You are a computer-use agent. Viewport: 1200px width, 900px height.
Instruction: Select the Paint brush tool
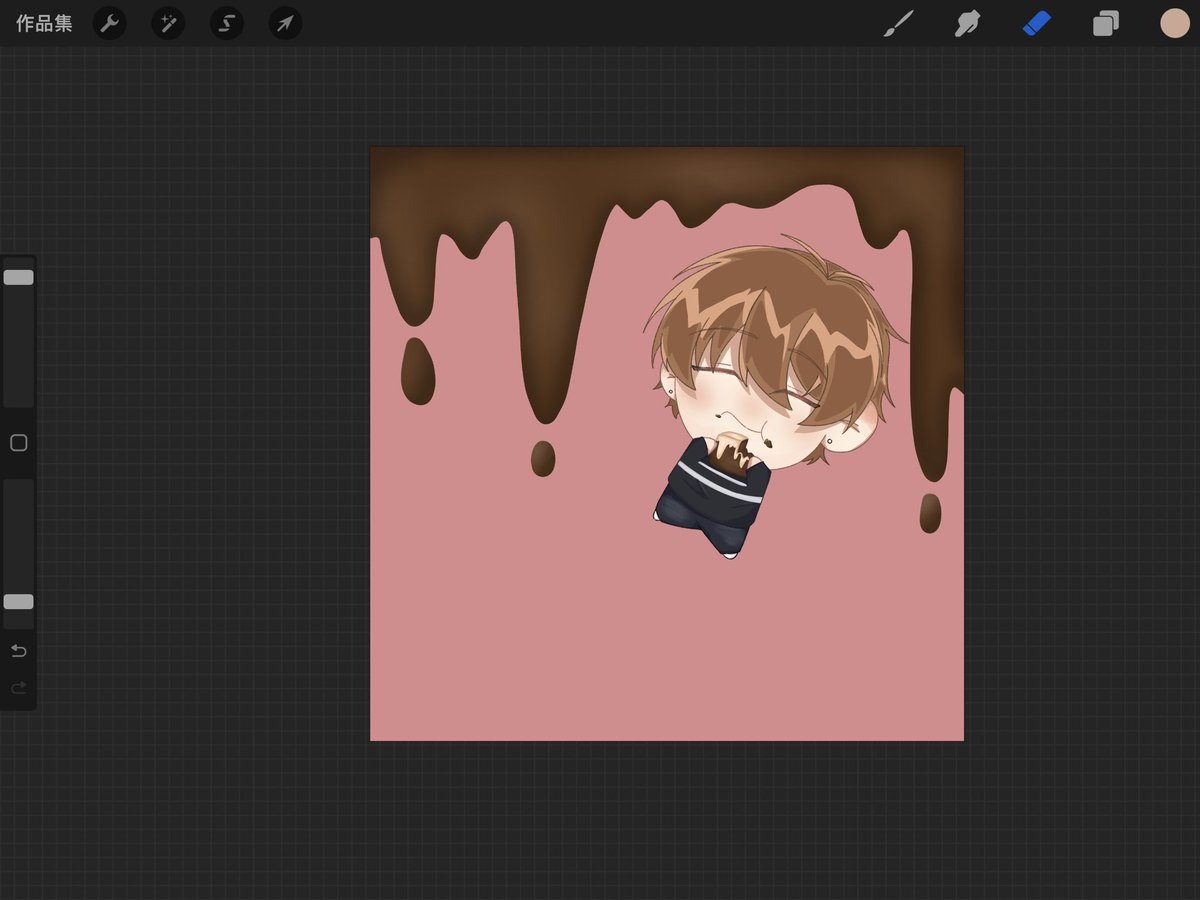click(899, 24)
